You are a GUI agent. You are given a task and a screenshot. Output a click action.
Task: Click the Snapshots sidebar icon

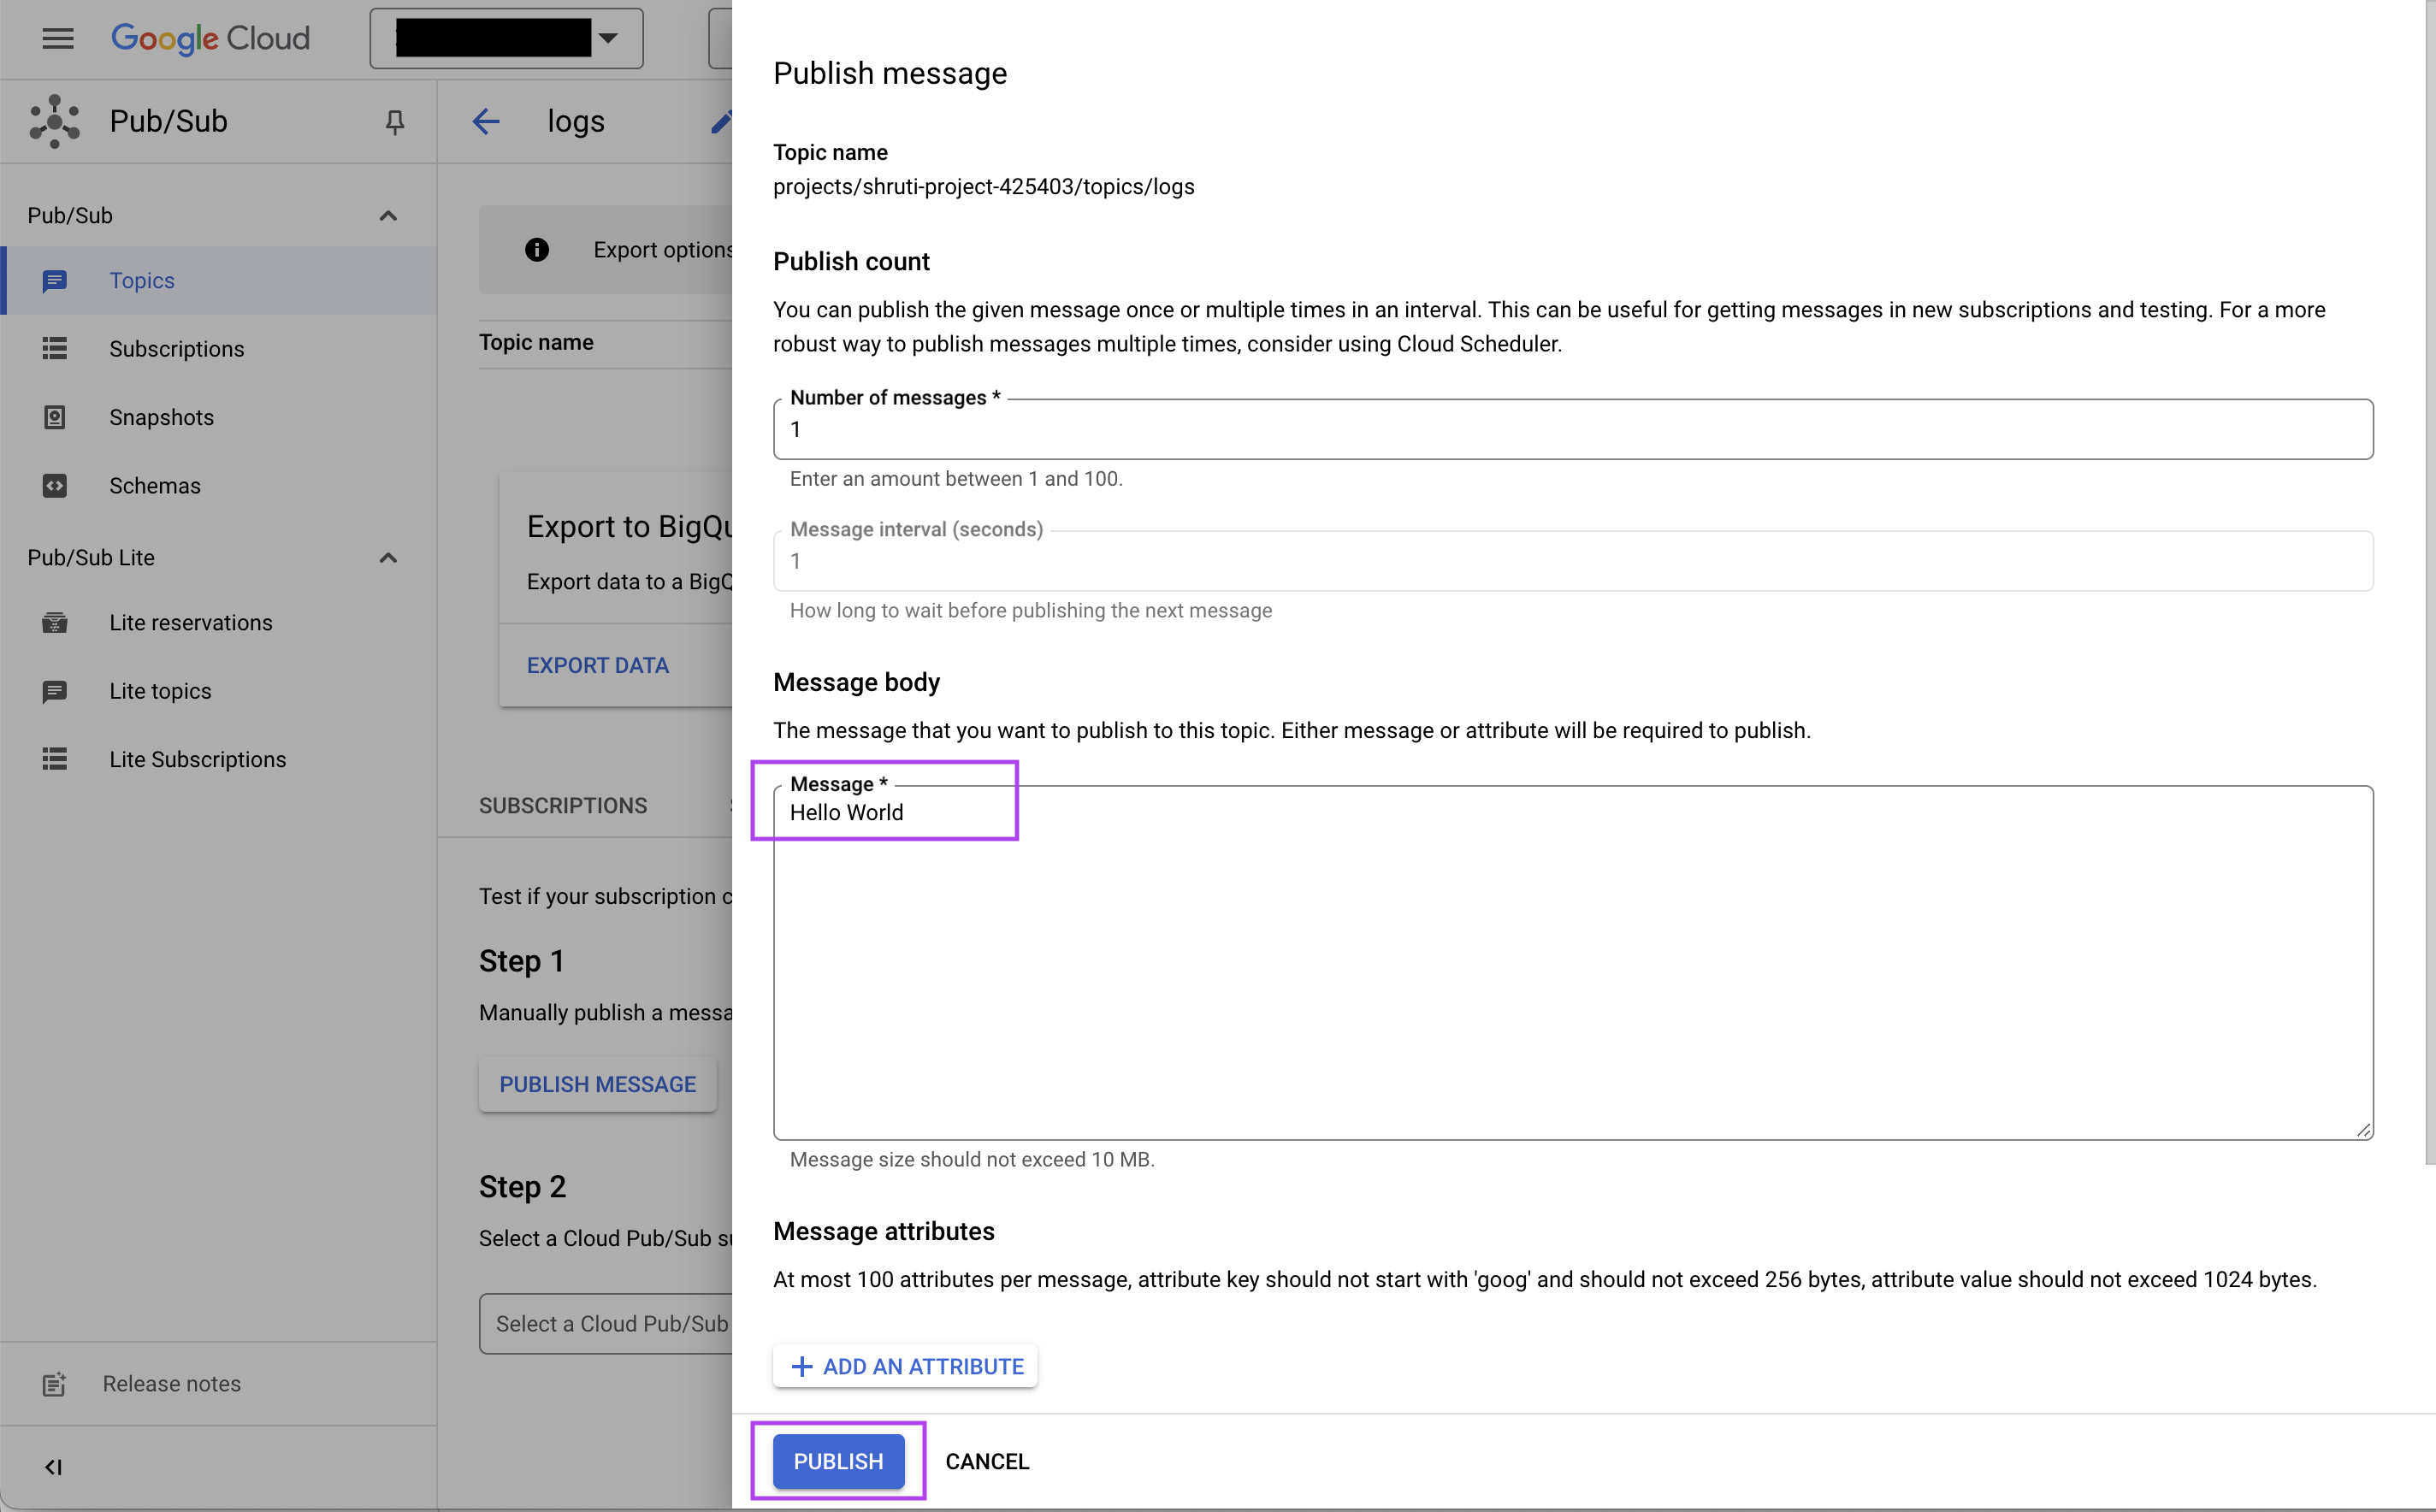[54, 417]
